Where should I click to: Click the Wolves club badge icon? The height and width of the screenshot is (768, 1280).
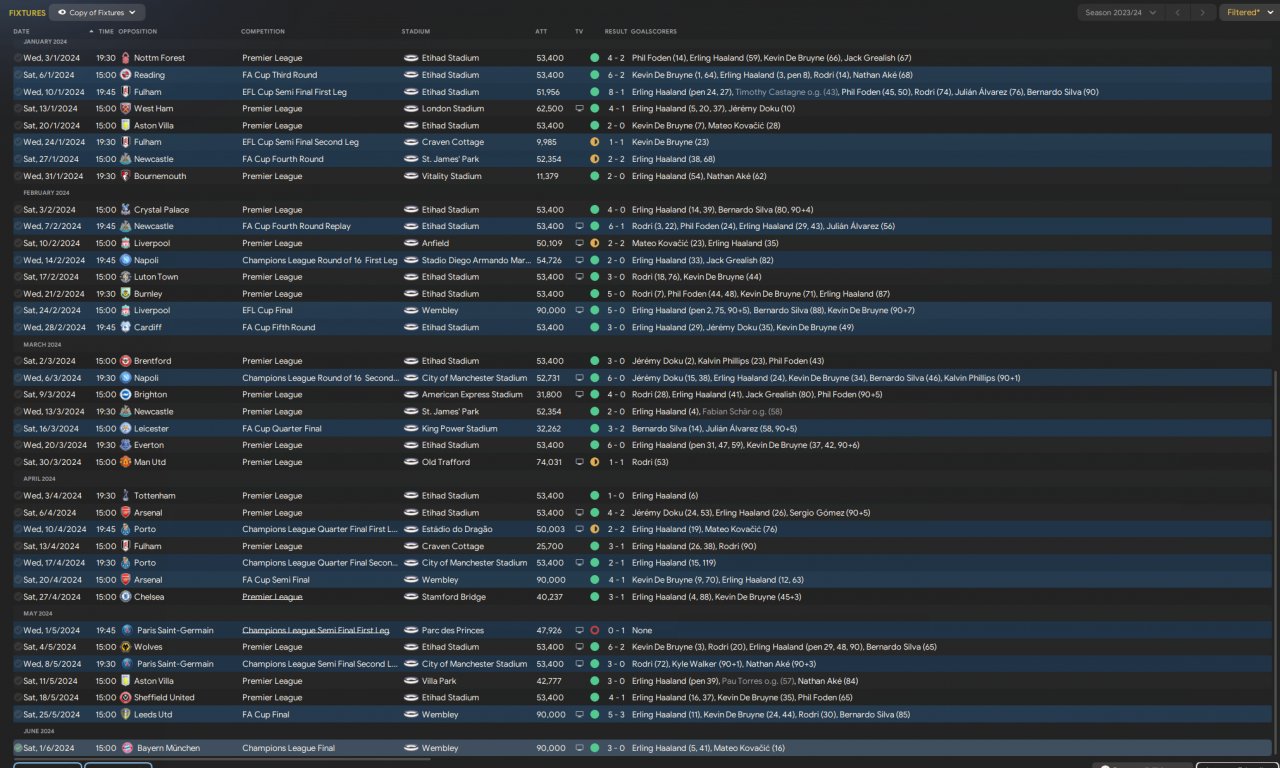pyautogui.click(x=125, y=647)
